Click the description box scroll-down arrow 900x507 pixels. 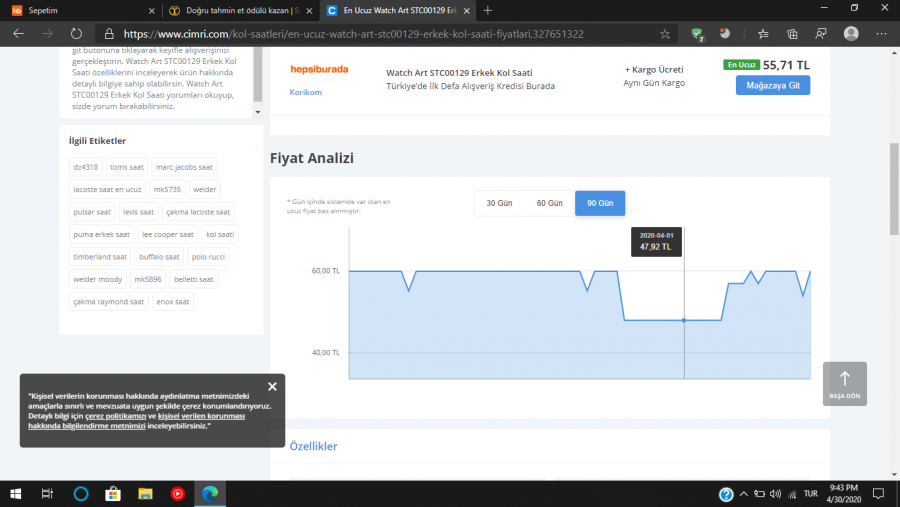point(258,112)
